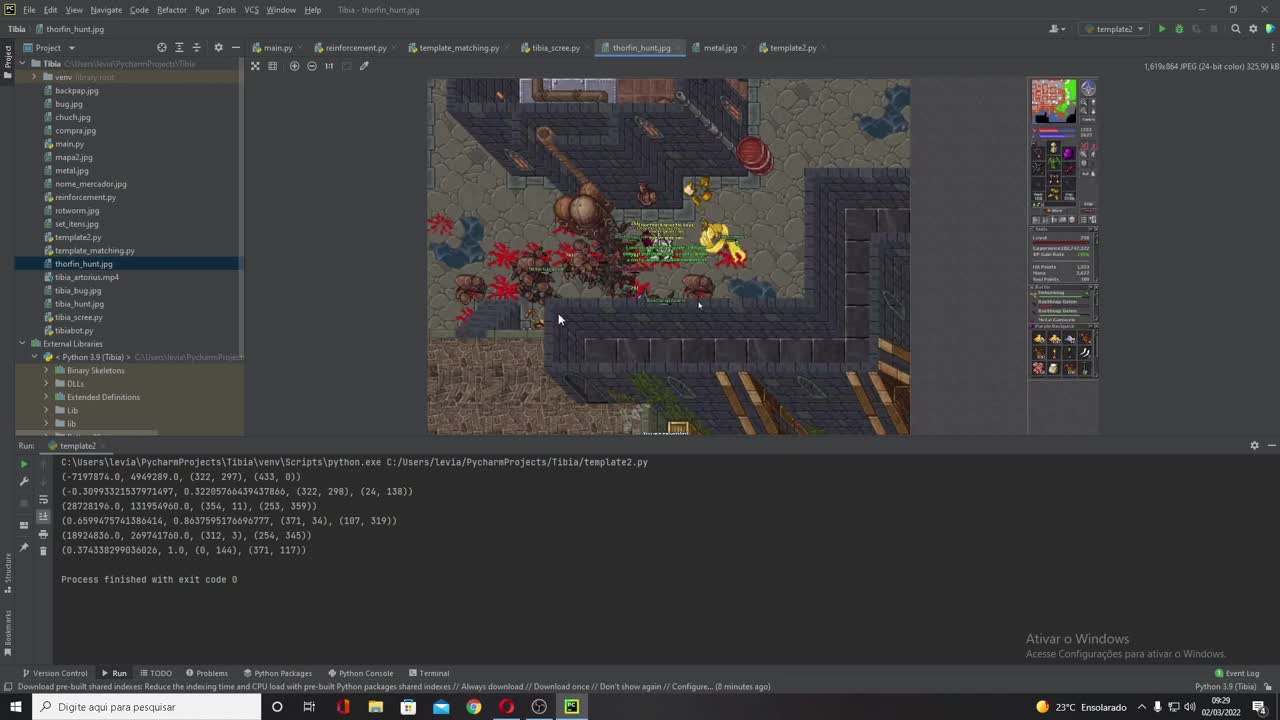Image resolution: width=1280 pixels, height=720 pixels.
Task: Collapse Python 3.9 (Tibia) interpreter node
Action: click(x=34, y=357)
